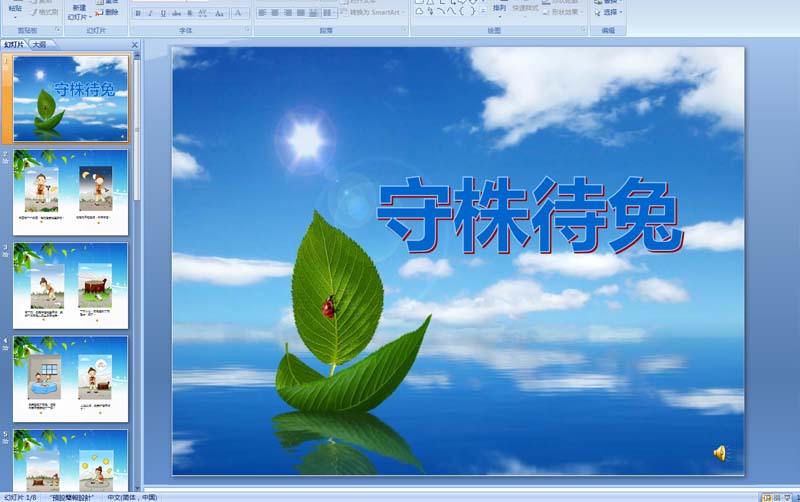Select the slide 2 thumbnail
This screenshot has width=800, height=502.
point(70,192)
